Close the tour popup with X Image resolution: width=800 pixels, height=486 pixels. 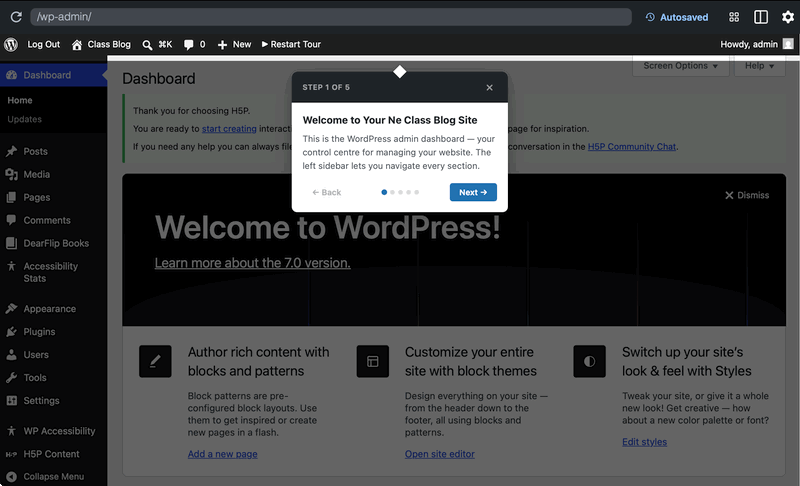[489, 87]
